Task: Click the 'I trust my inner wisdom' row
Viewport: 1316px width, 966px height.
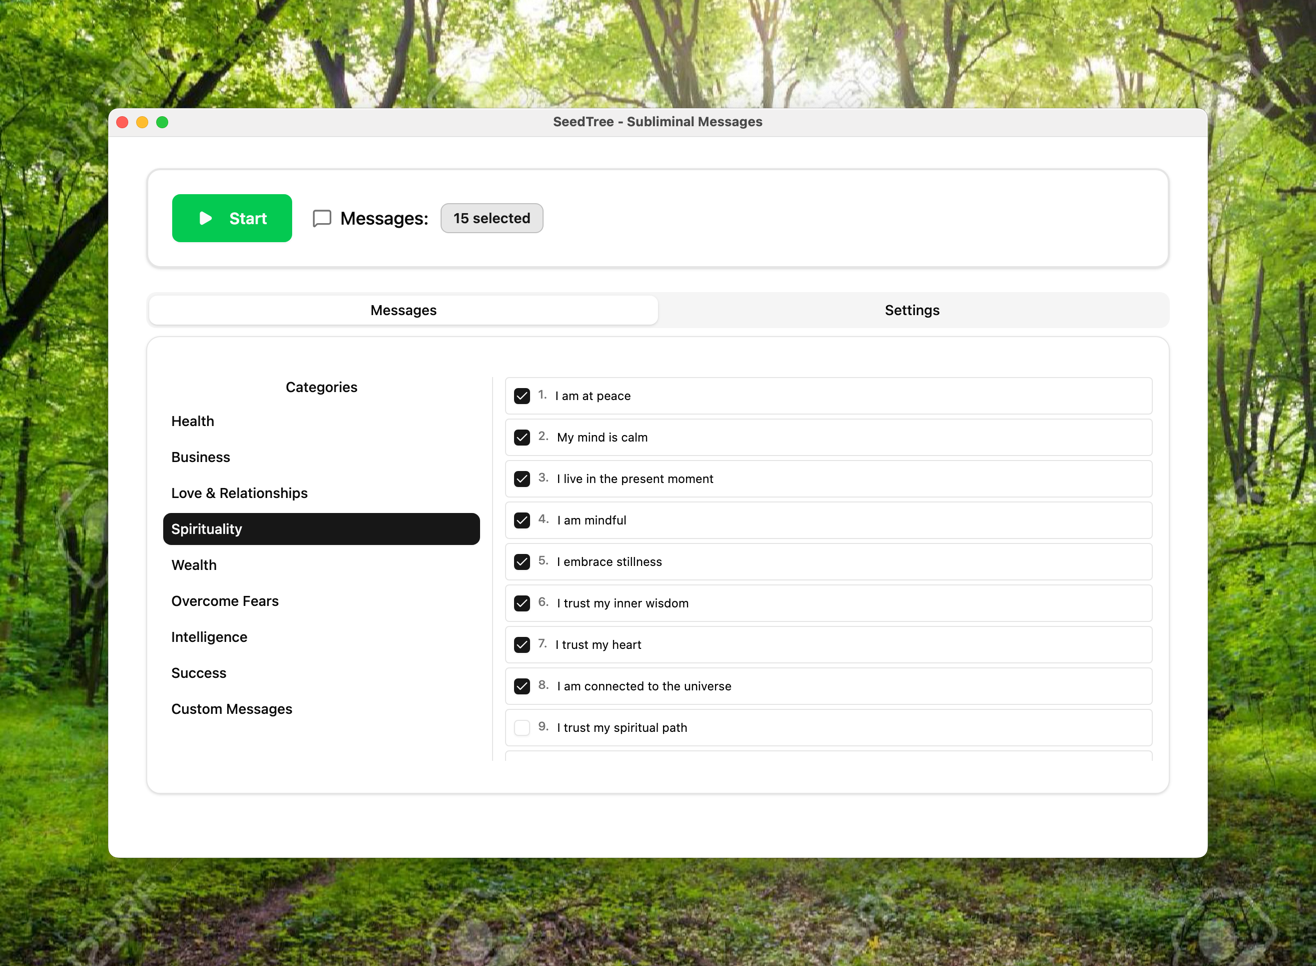Action: 828,603
